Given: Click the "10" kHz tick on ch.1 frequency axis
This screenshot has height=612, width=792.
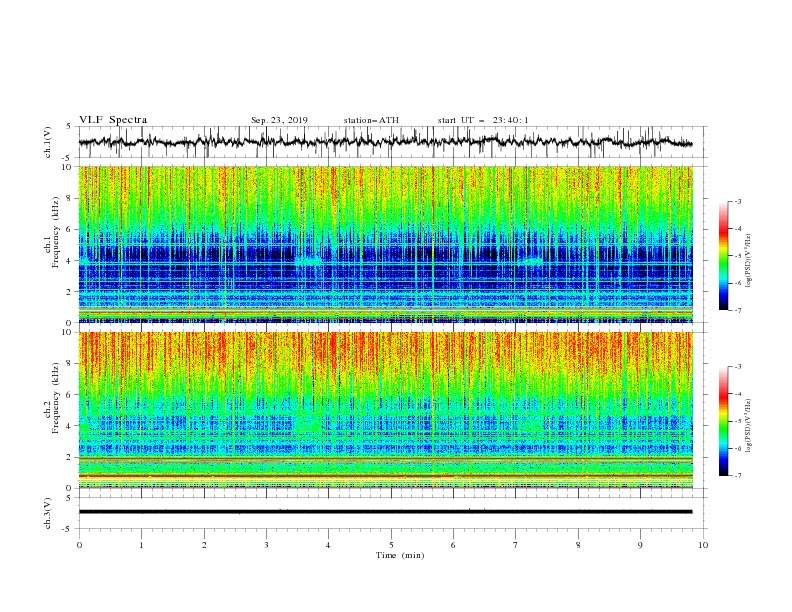Looking at the screenshot, I should [x=67, y=167].
